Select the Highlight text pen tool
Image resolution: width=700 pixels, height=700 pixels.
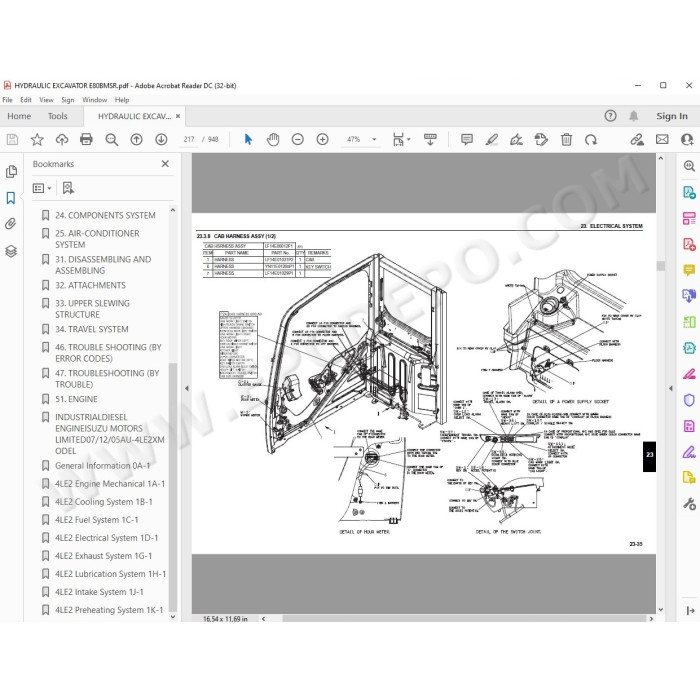[x=492, y=140]
